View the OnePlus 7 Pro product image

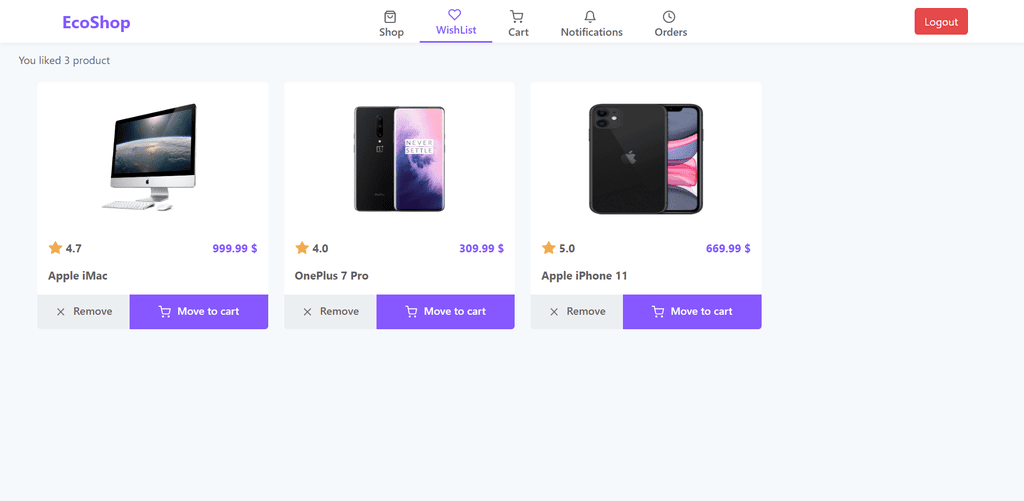399,159
